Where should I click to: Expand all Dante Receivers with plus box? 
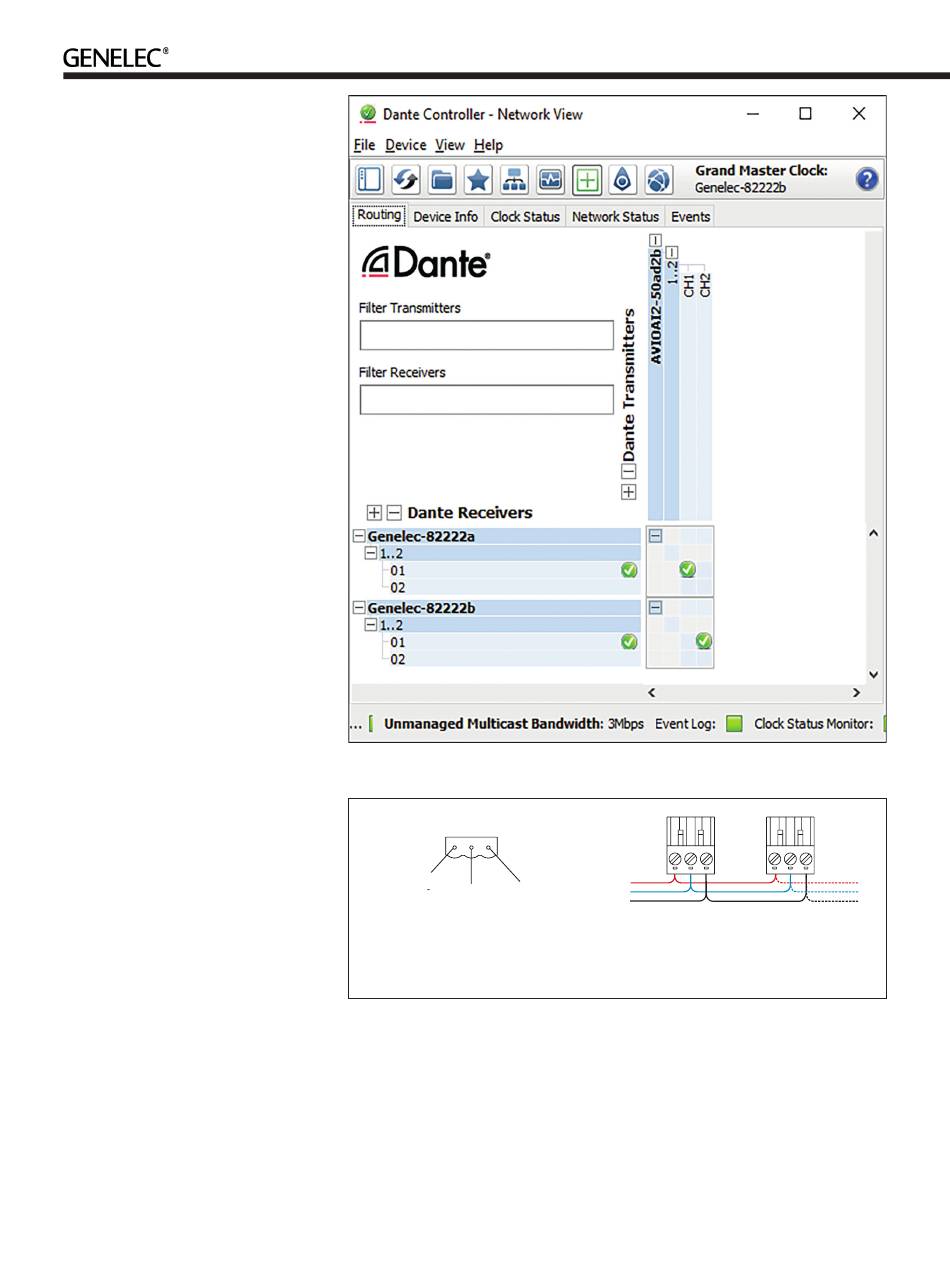pos(375,512)
